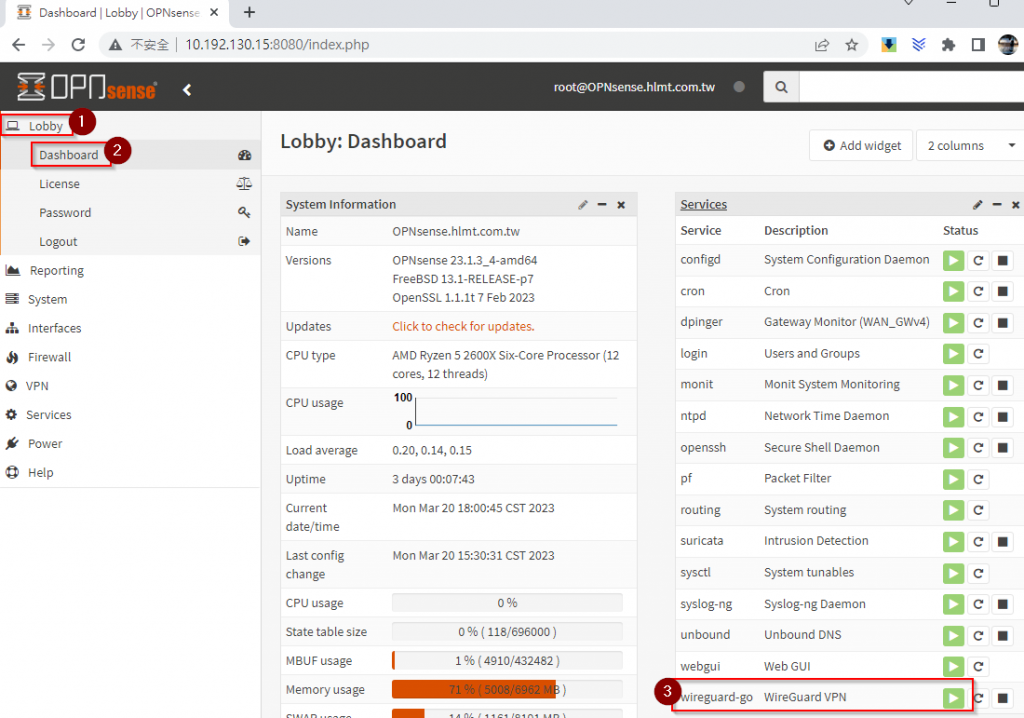Open a new browser tab
The width and height of the screenshot is (1024, 718).
coord(249,12)
